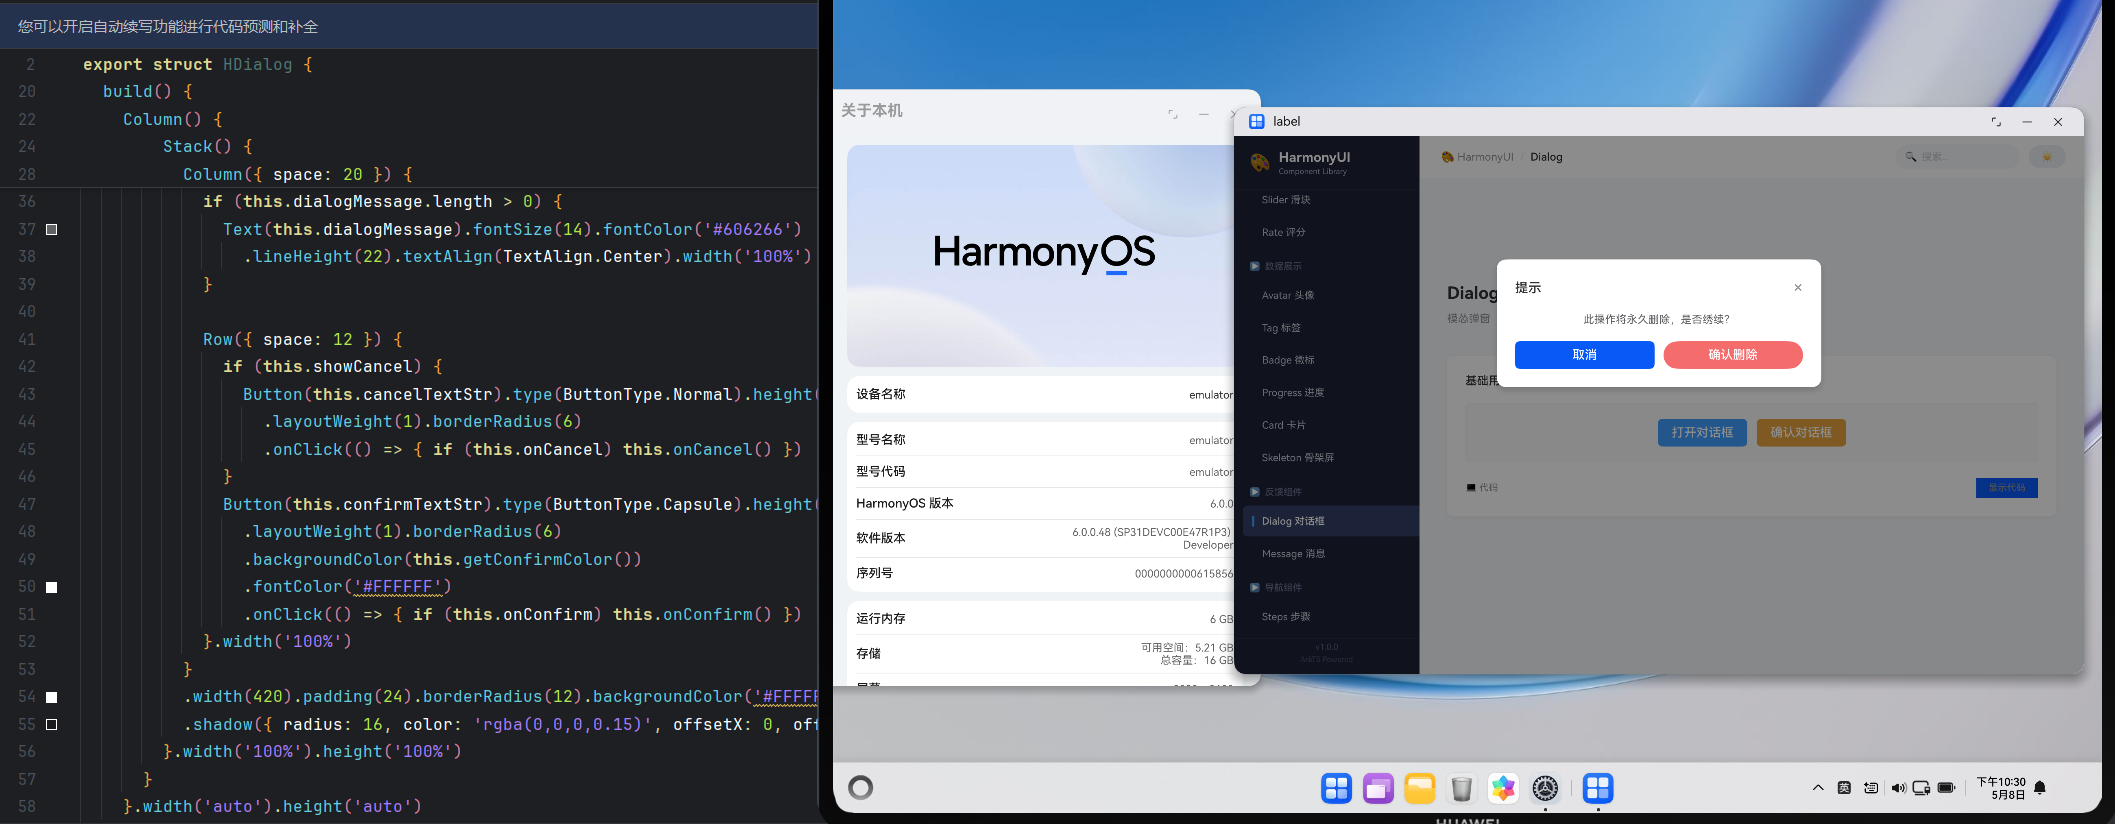The width and height of the screenshot is (2115, 824).
Task: Open the trash bin in the dock
Action: click(x=1462, y=788)
